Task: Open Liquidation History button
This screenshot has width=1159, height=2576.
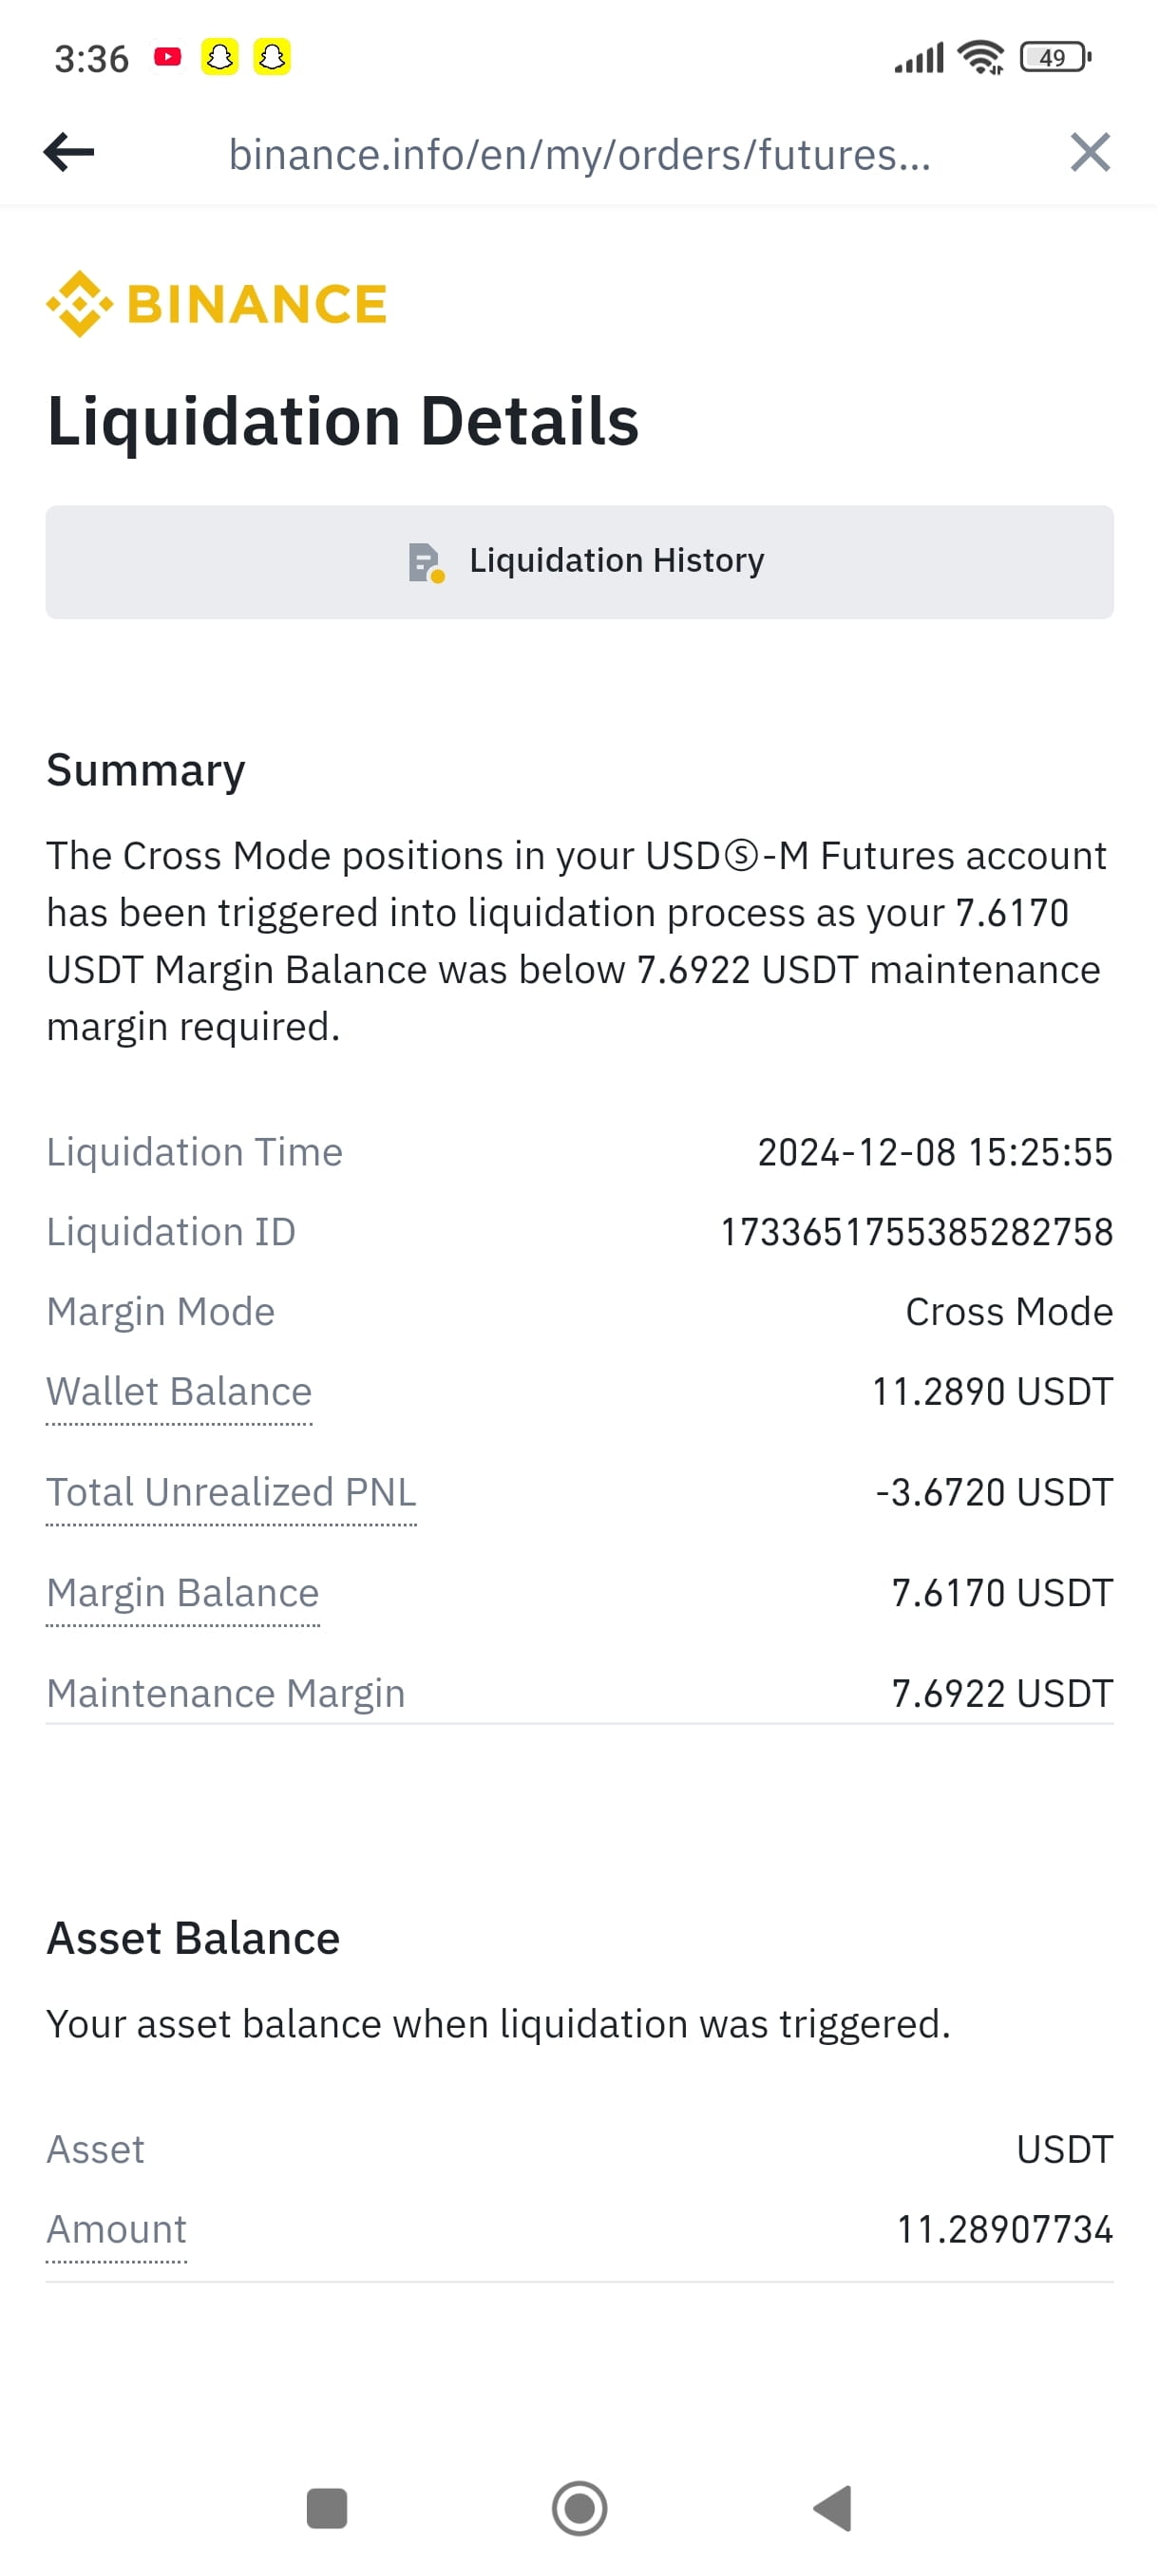Action: point(580,562)
